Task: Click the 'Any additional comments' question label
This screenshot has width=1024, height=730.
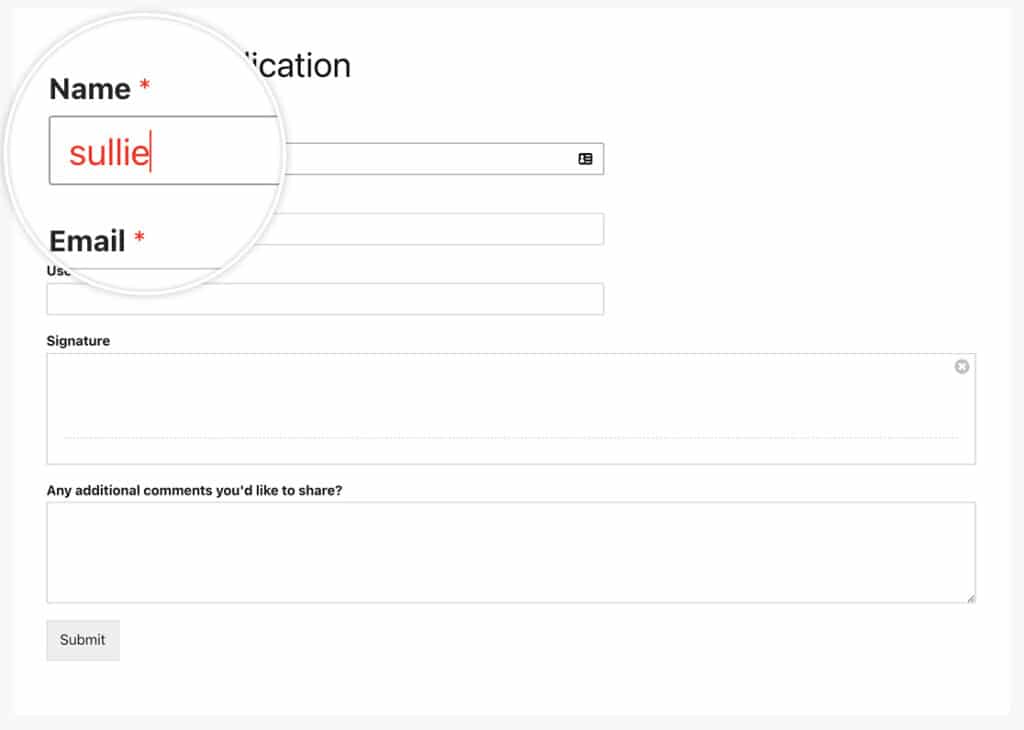Action: point(196,490)
